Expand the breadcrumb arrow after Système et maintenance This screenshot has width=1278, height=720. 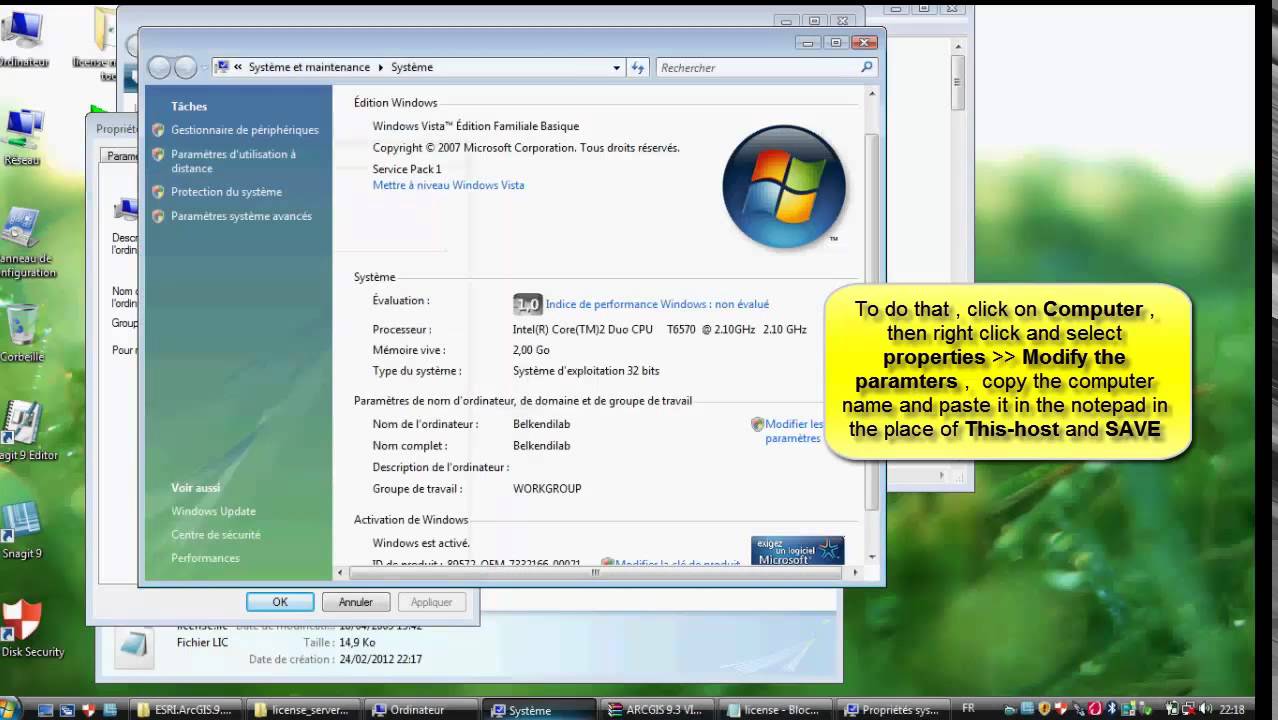pyautogui.click(x=381, y=67)
